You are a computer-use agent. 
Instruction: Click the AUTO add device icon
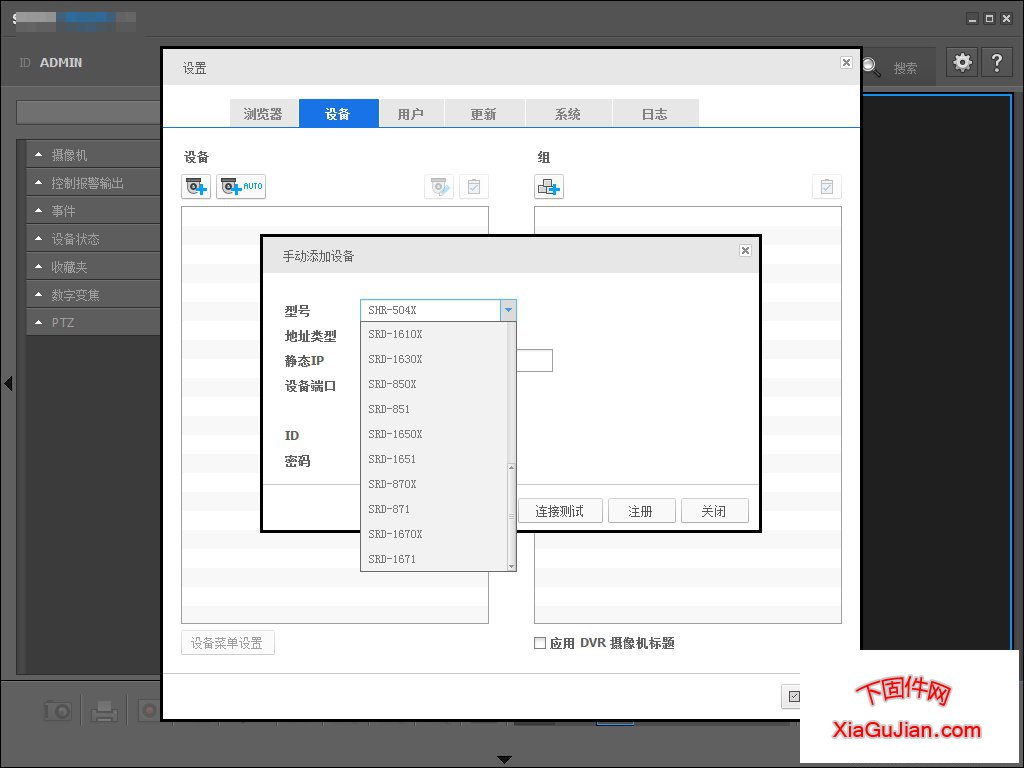241,187
